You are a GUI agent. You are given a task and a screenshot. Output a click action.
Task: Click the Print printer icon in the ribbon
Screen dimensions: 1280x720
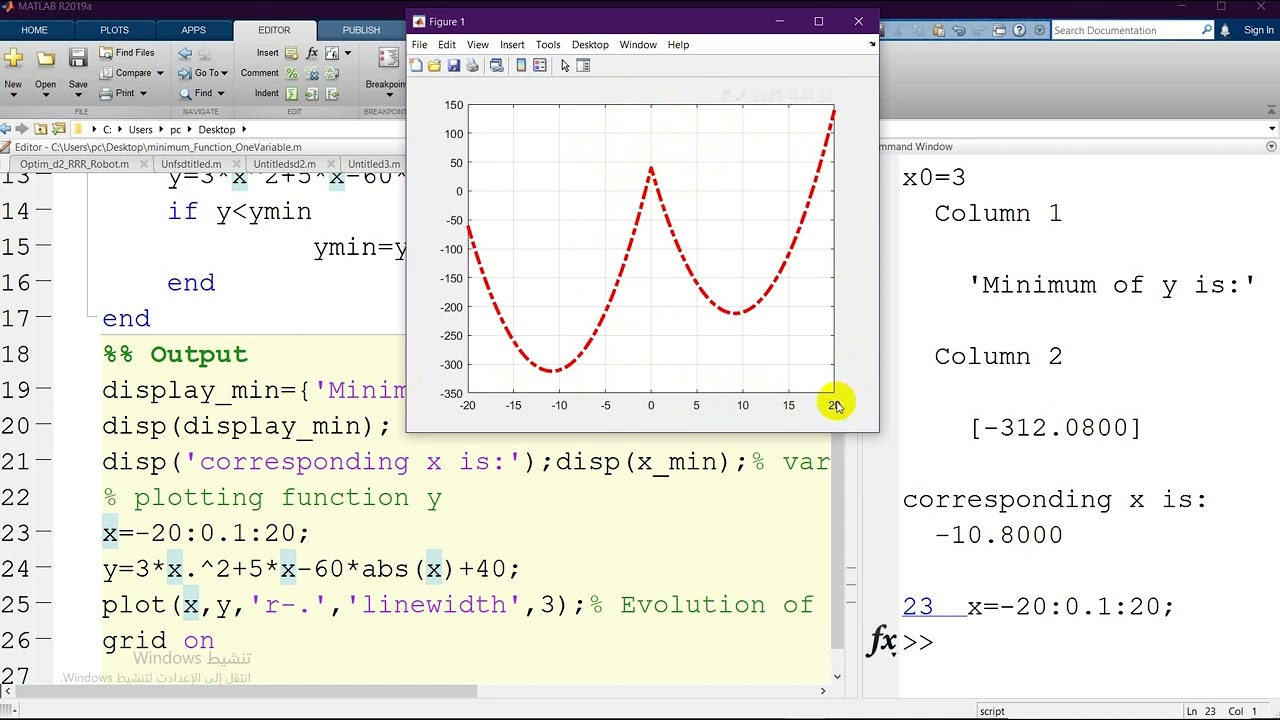pyautogui.click(x=106, y=93)
